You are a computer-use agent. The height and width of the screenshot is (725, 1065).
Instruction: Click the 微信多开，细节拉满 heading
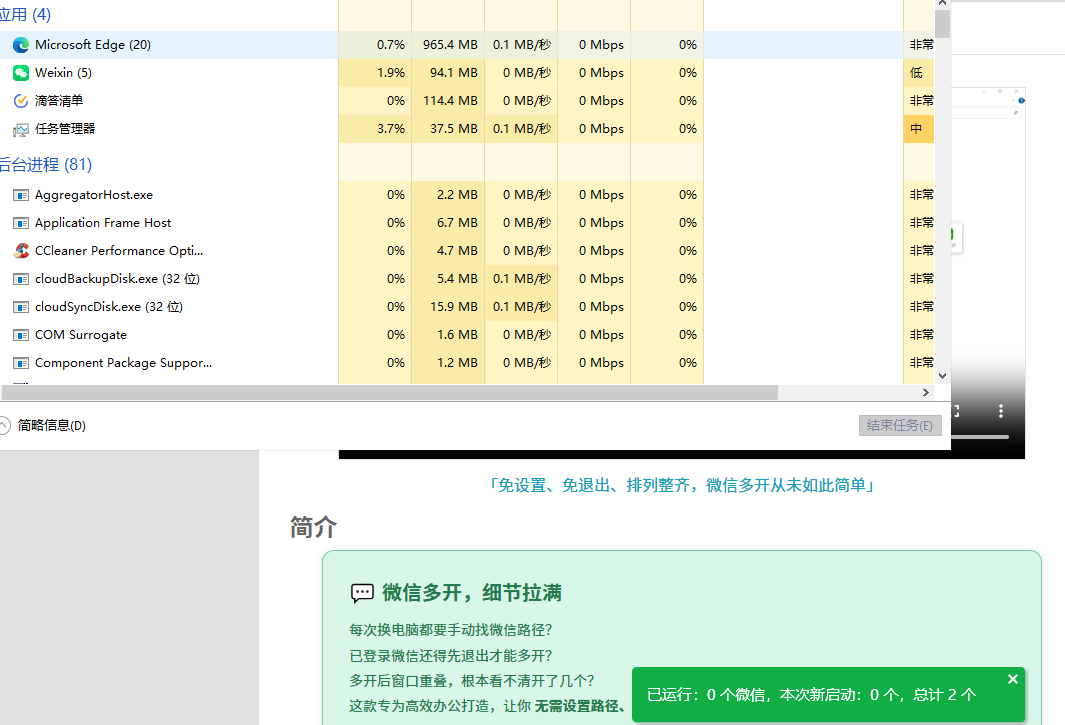(x=471, y=593)
